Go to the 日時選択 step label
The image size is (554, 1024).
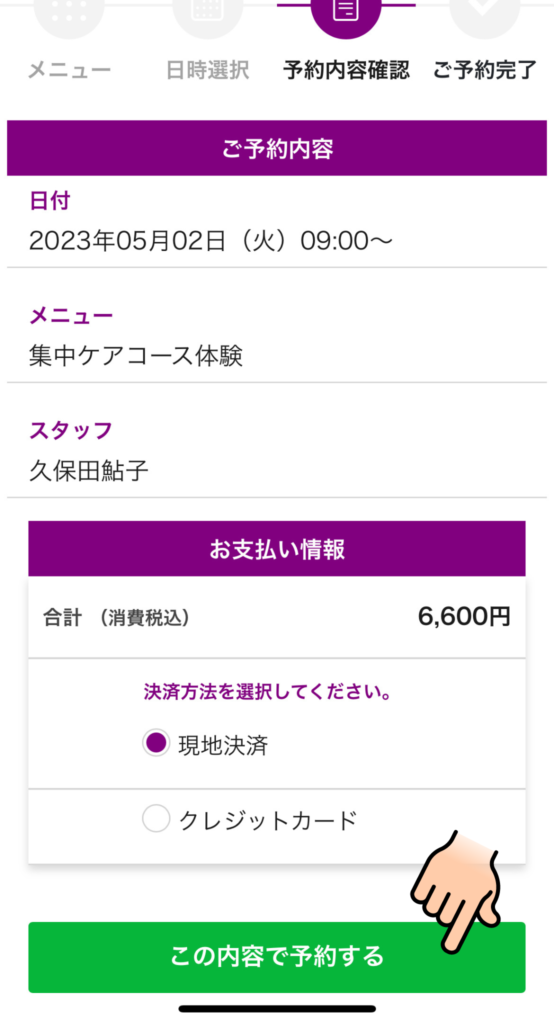coord(208,70)
